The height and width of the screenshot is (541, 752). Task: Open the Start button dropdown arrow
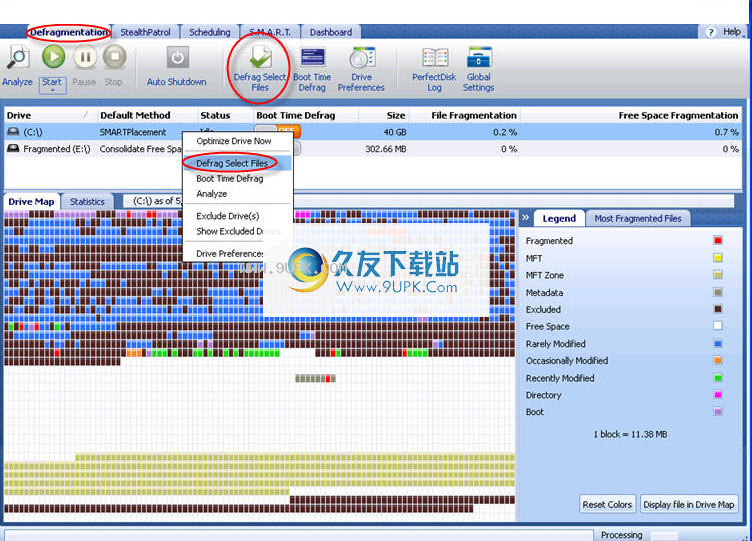pos(52,90)
